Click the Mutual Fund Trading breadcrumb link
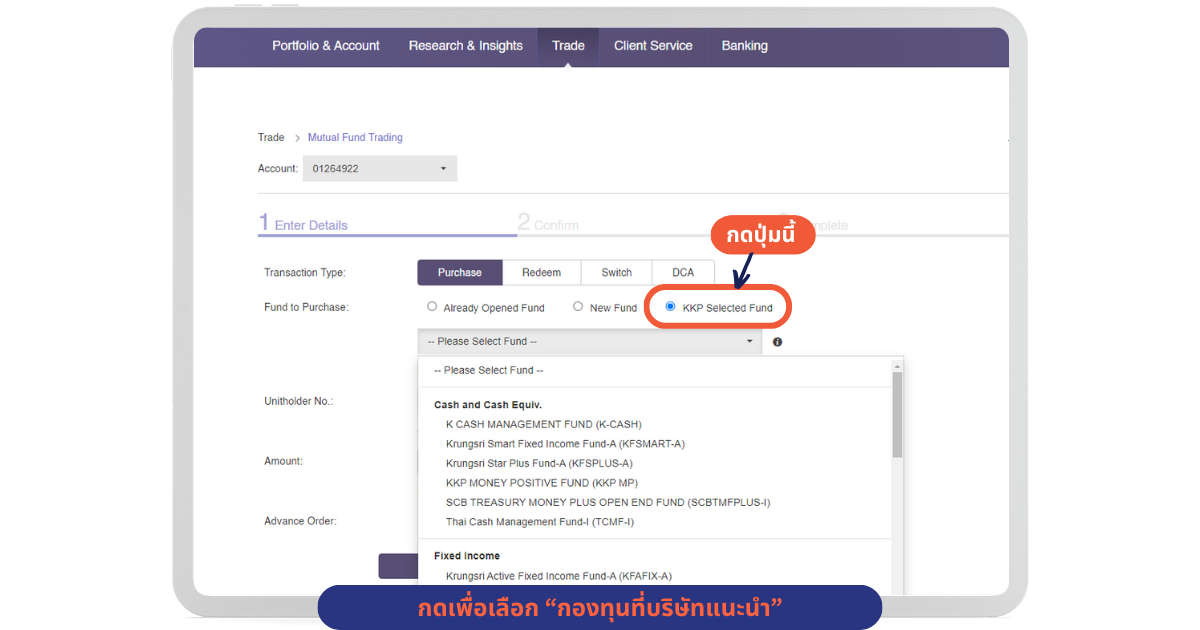The height and width of the screenshot is (630, 1200). 355,138
